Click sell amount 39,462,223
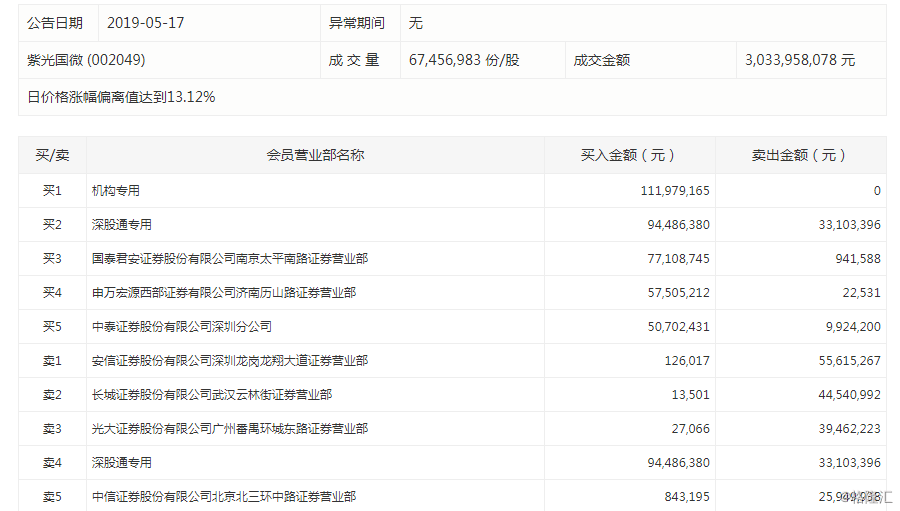Viewport: 900px width, 511px height. pyautogui.click(x=849, y=429)
